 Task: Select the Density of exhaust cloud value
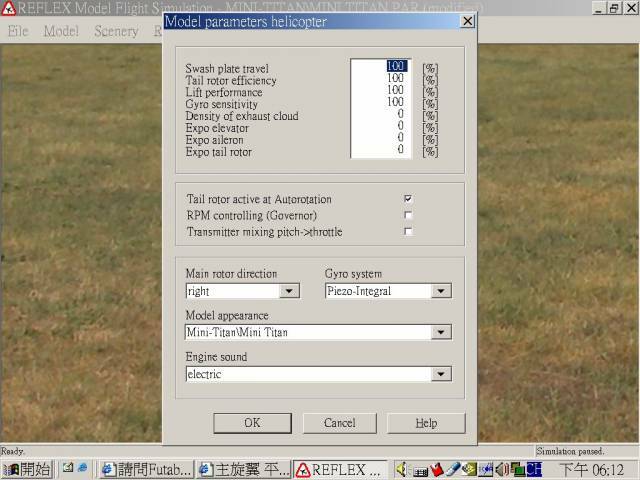[x=400, y=113]
